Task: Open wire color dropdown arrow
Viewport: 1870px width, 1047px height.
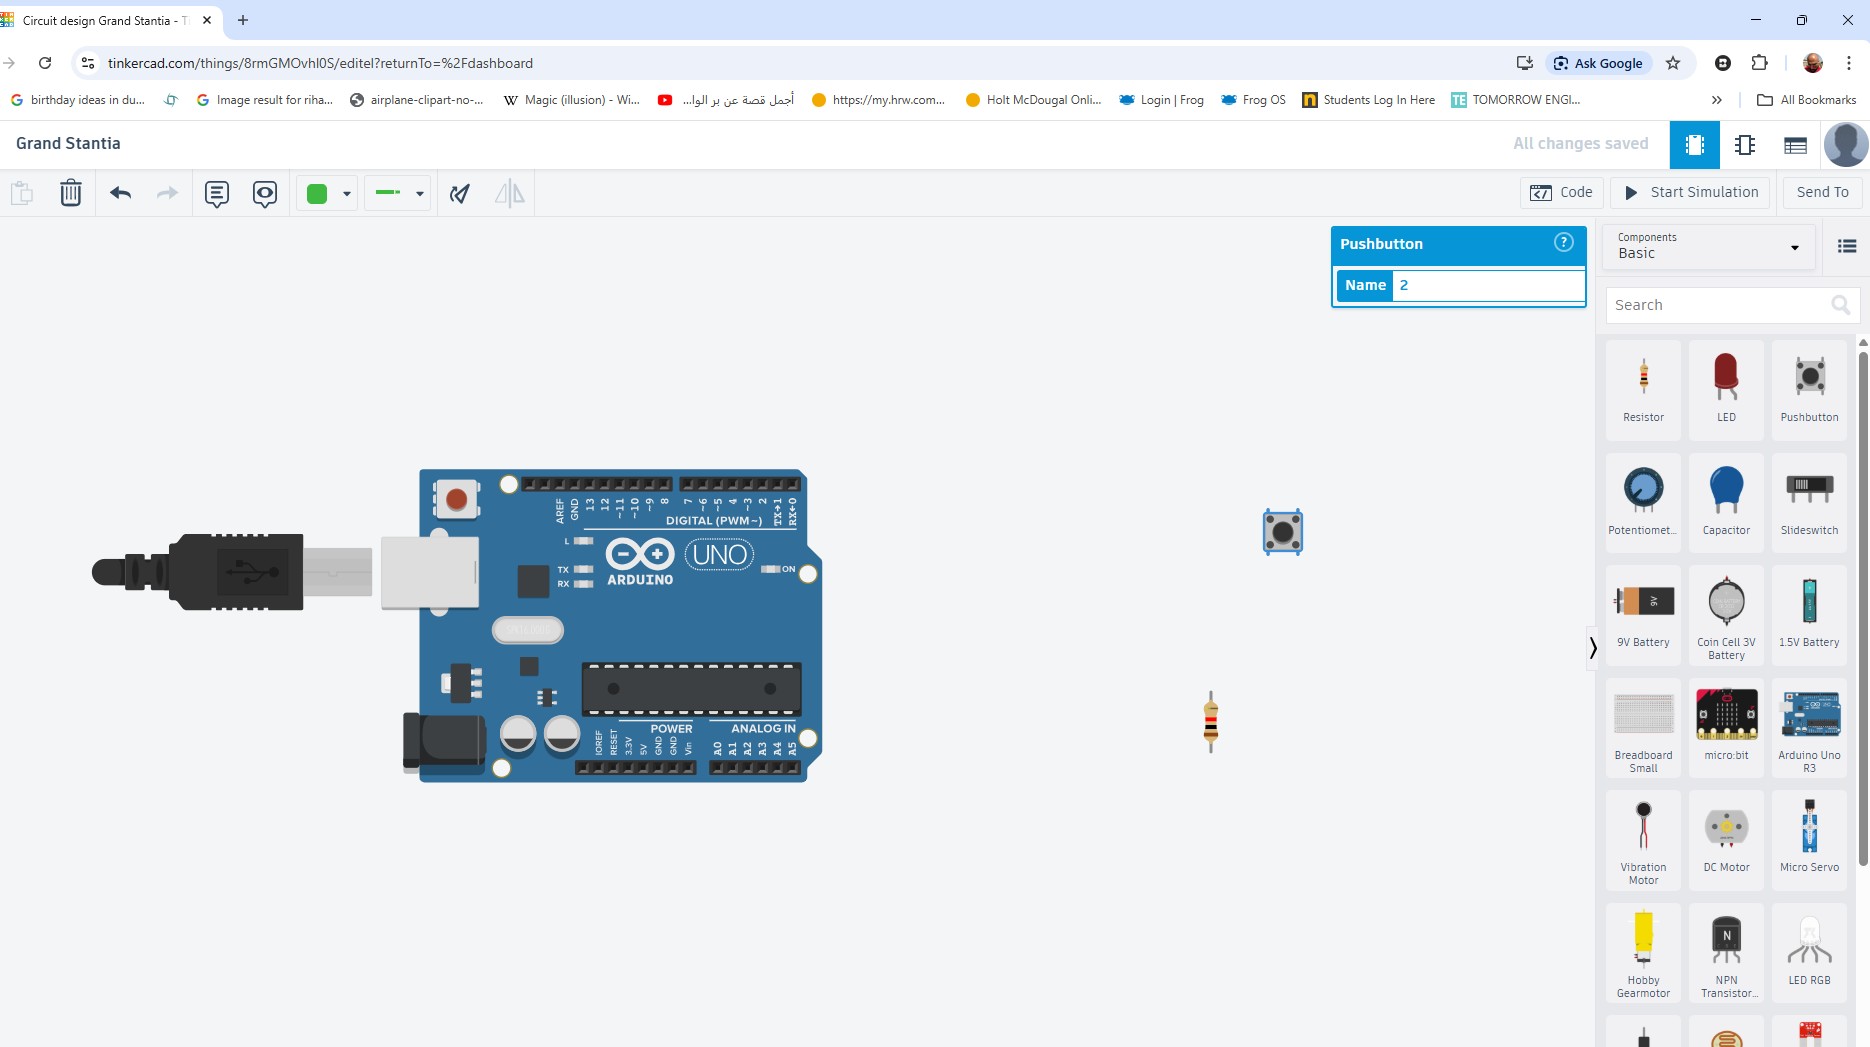Action: point(347,194)
